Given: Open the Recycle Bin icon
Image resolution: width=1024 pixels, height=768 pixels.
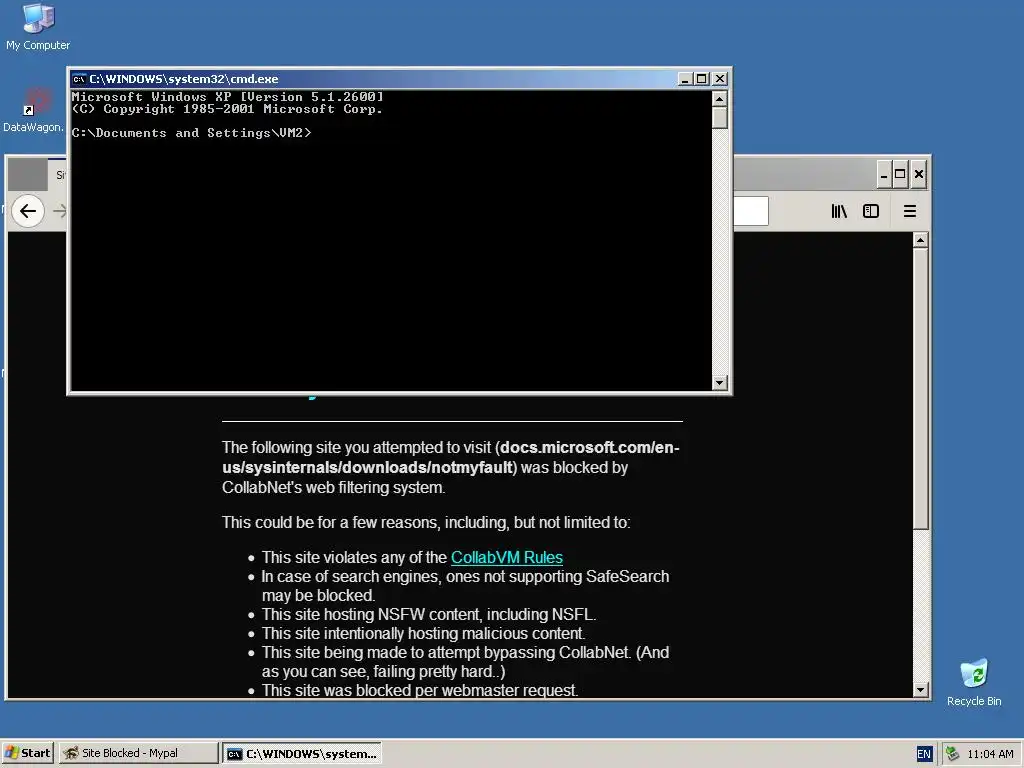Looking at the screenshot, I should (974, 682).
